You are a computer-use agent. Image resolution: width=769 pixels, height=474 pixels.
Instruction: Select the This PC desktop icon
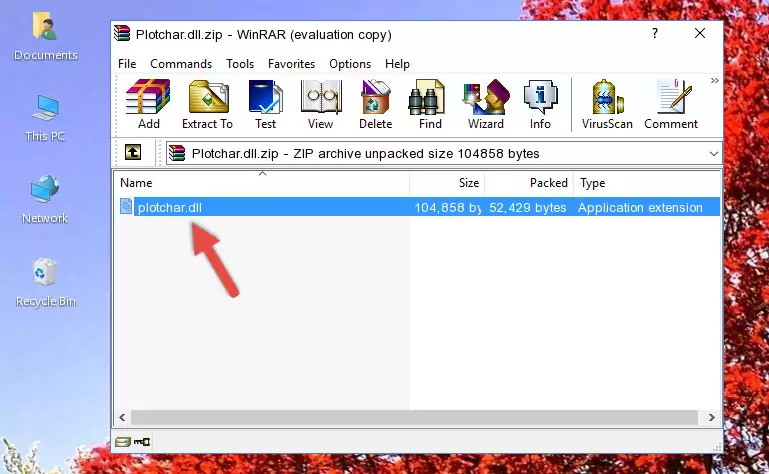tap(45, 118)
